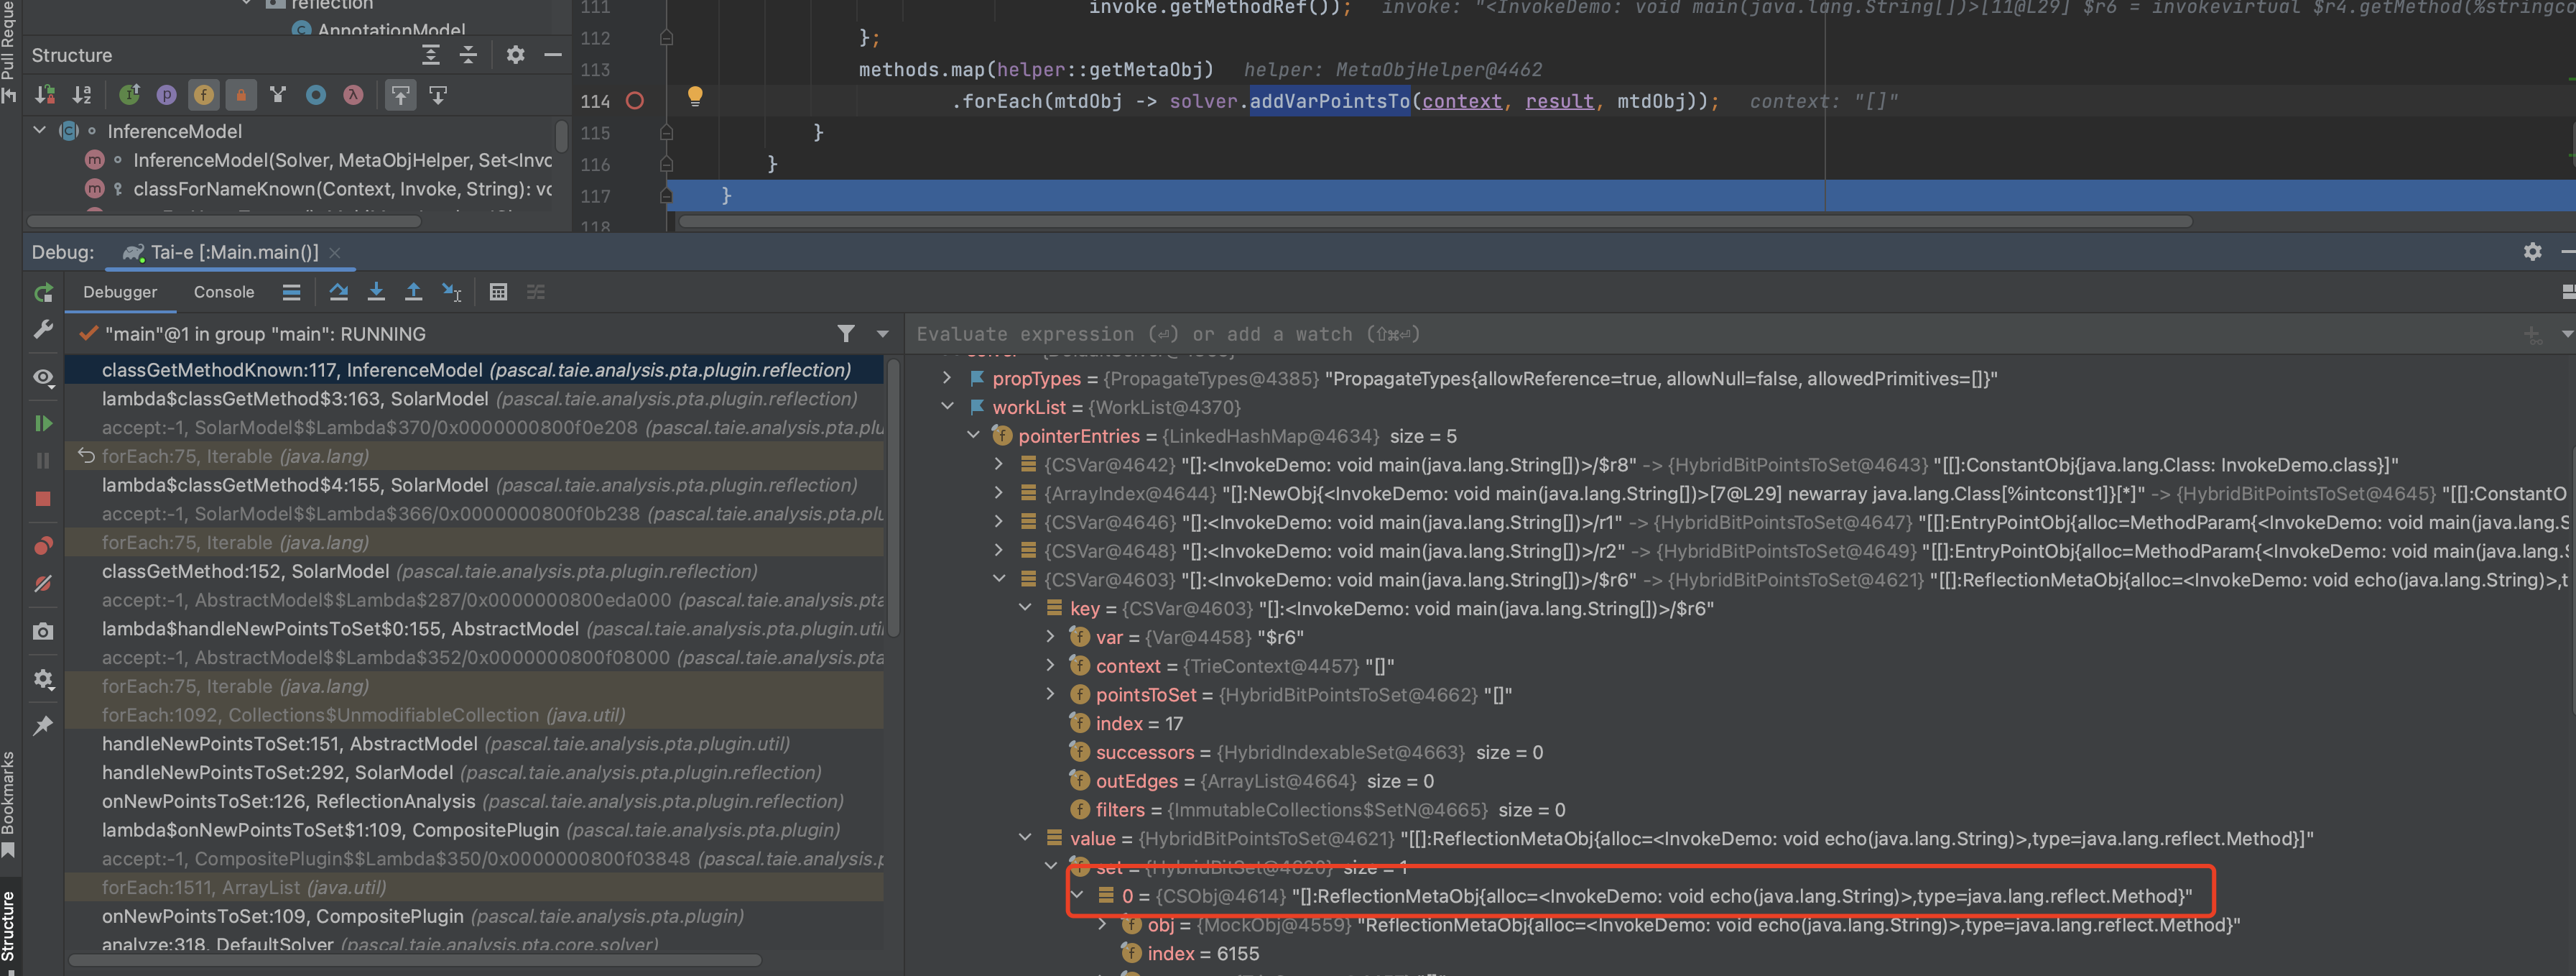Stop the debug session
2576x976 pixels.
click(43, 498)
